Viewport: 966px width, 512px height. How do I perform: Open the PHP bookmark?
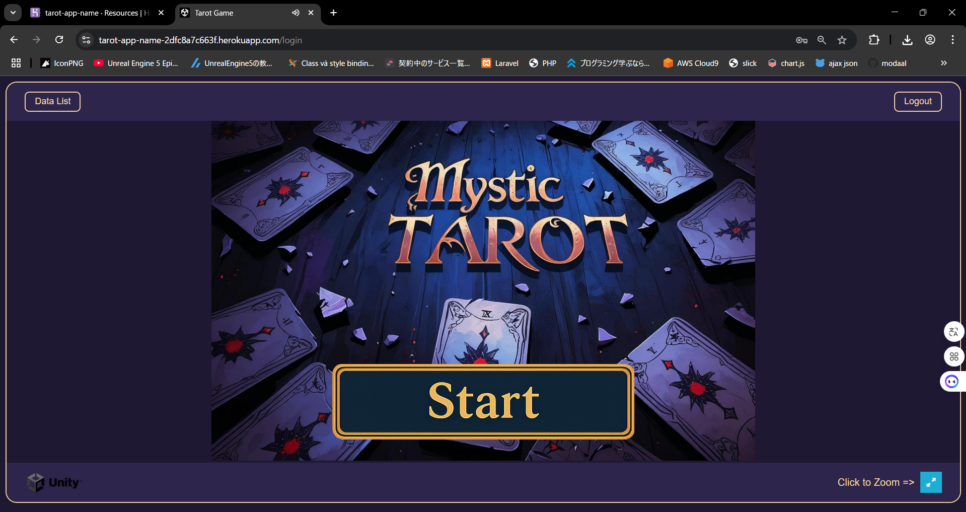542,63
